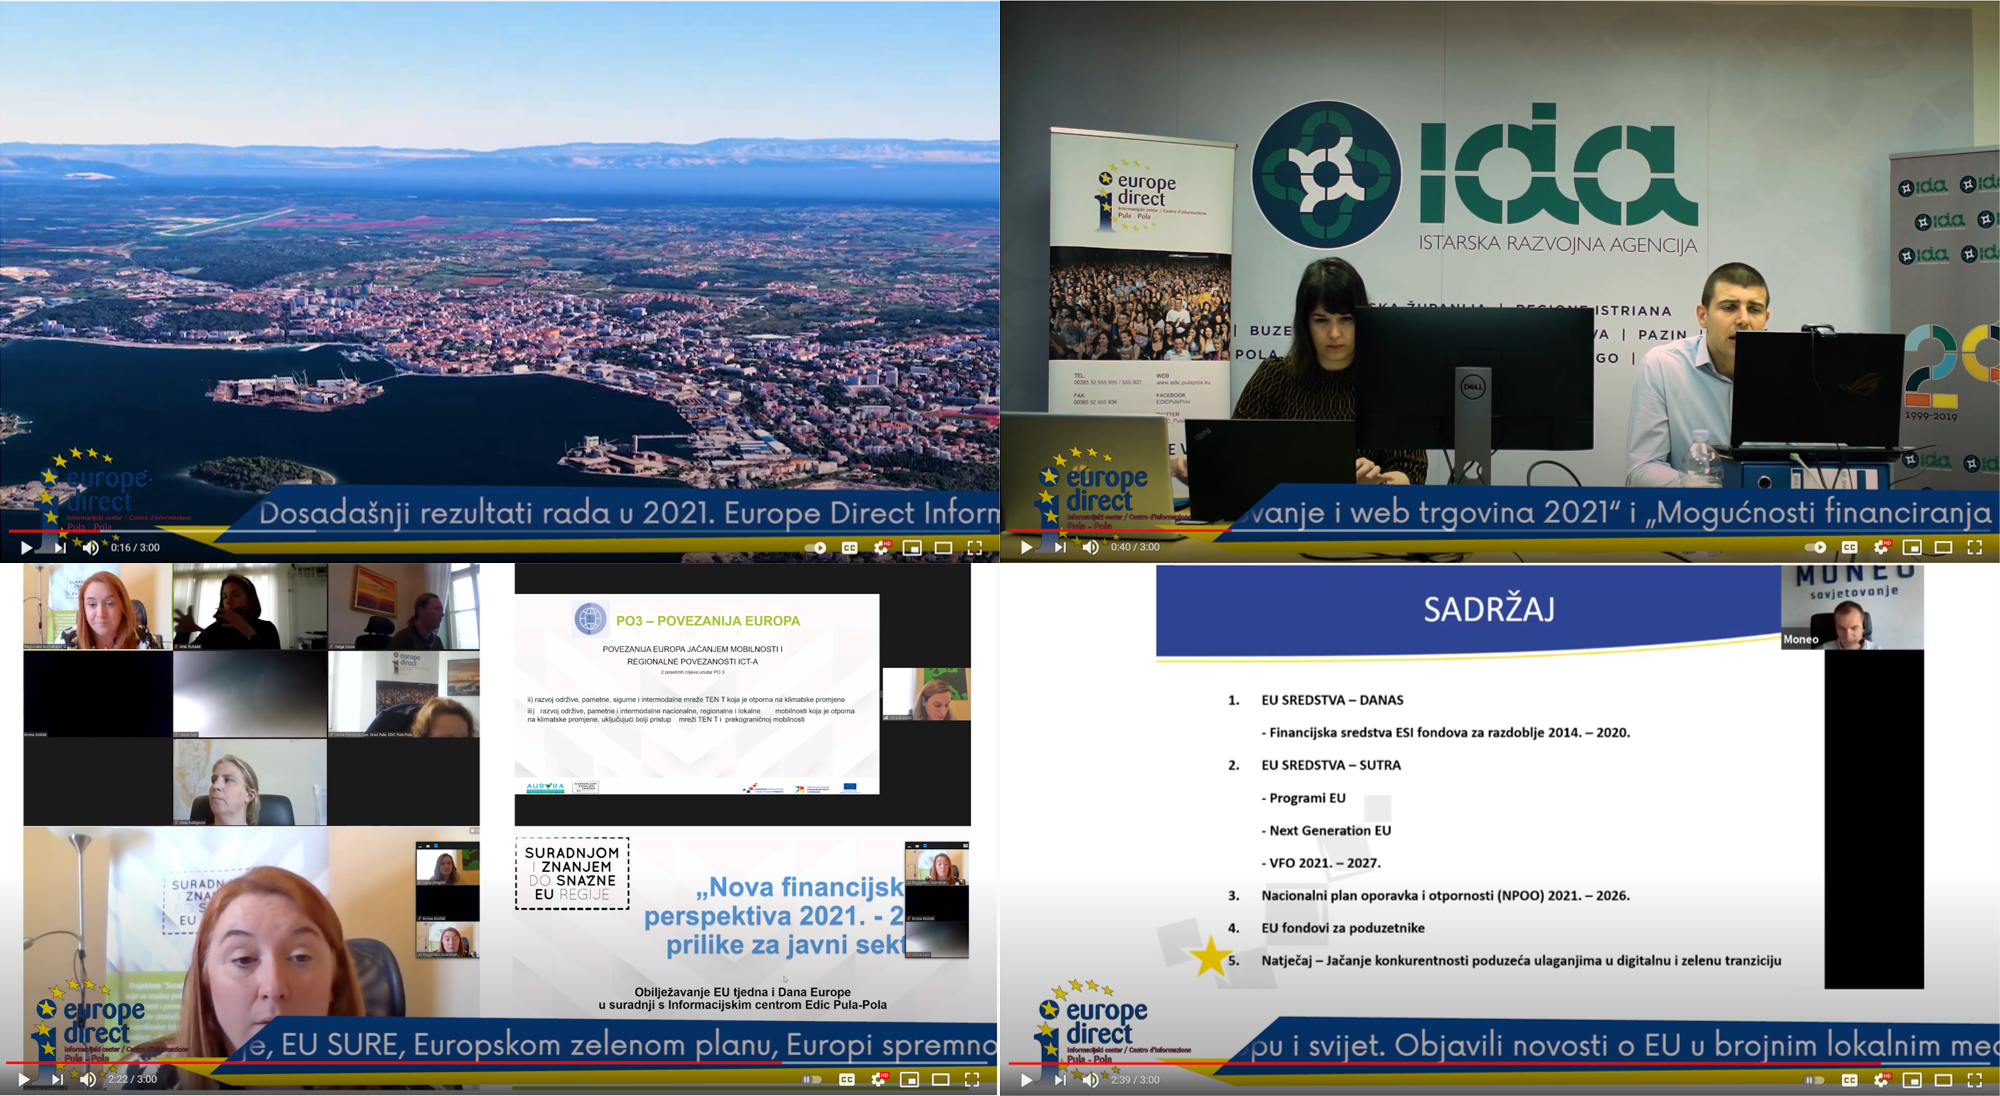Click the 0:40 / 3:00 time display
This screenshot has width=2000, height=1096.
pyautogui.click(x=1135, y=547)
